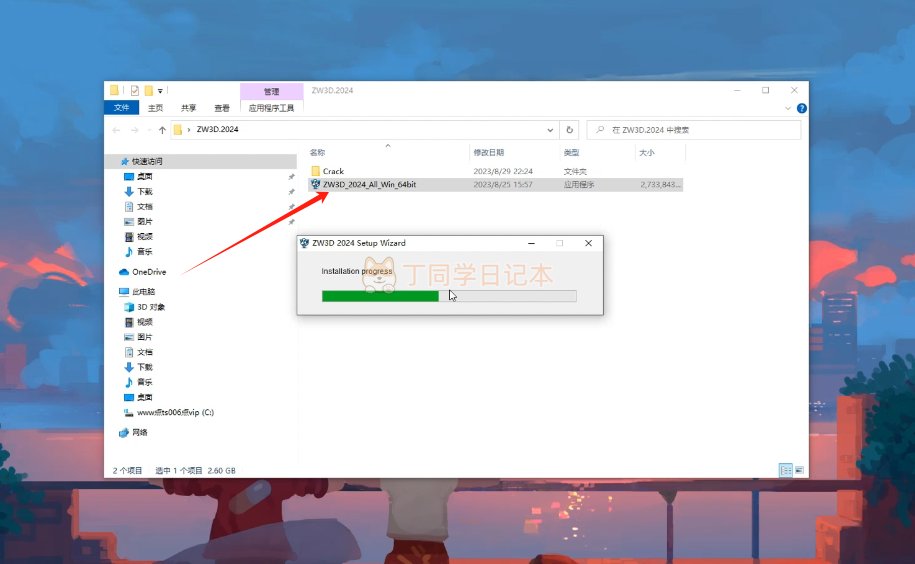Open the 应用程序工具 tab
This screenshot has height=564, width=915.
pyautogui.click(x=271, y=108)
